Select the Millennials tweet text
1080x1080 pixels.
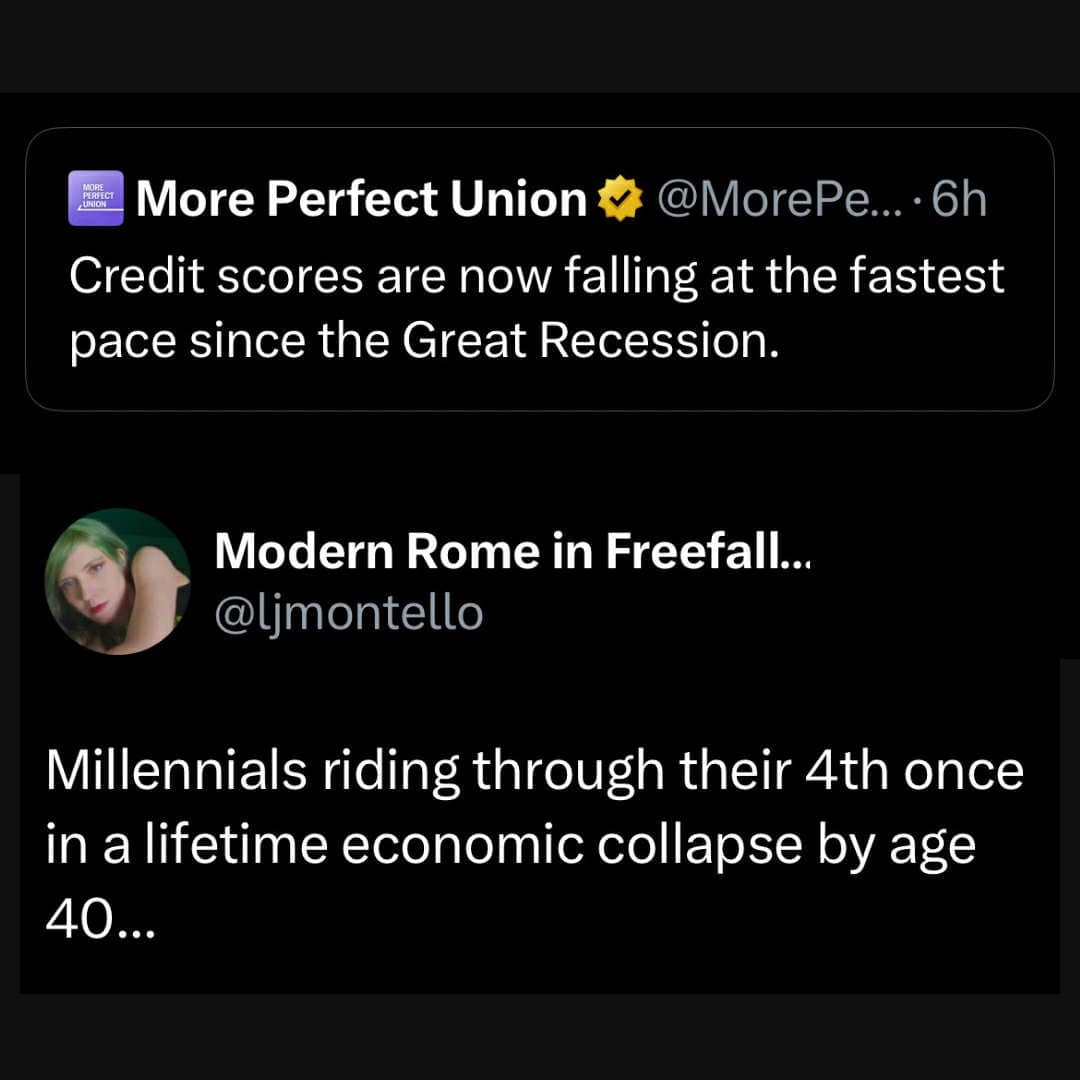point(534,843)
